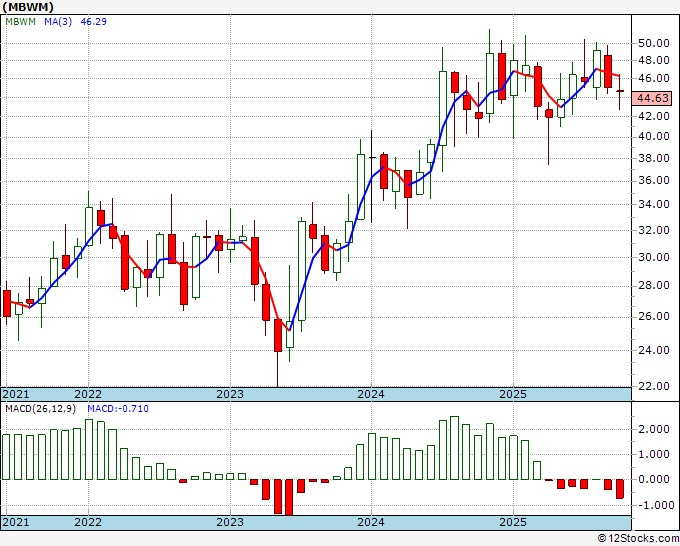Select 2022 on the price chart timeline
This screenshot has height=546, width=680.
pyautogui.click(x=88, y=394)
